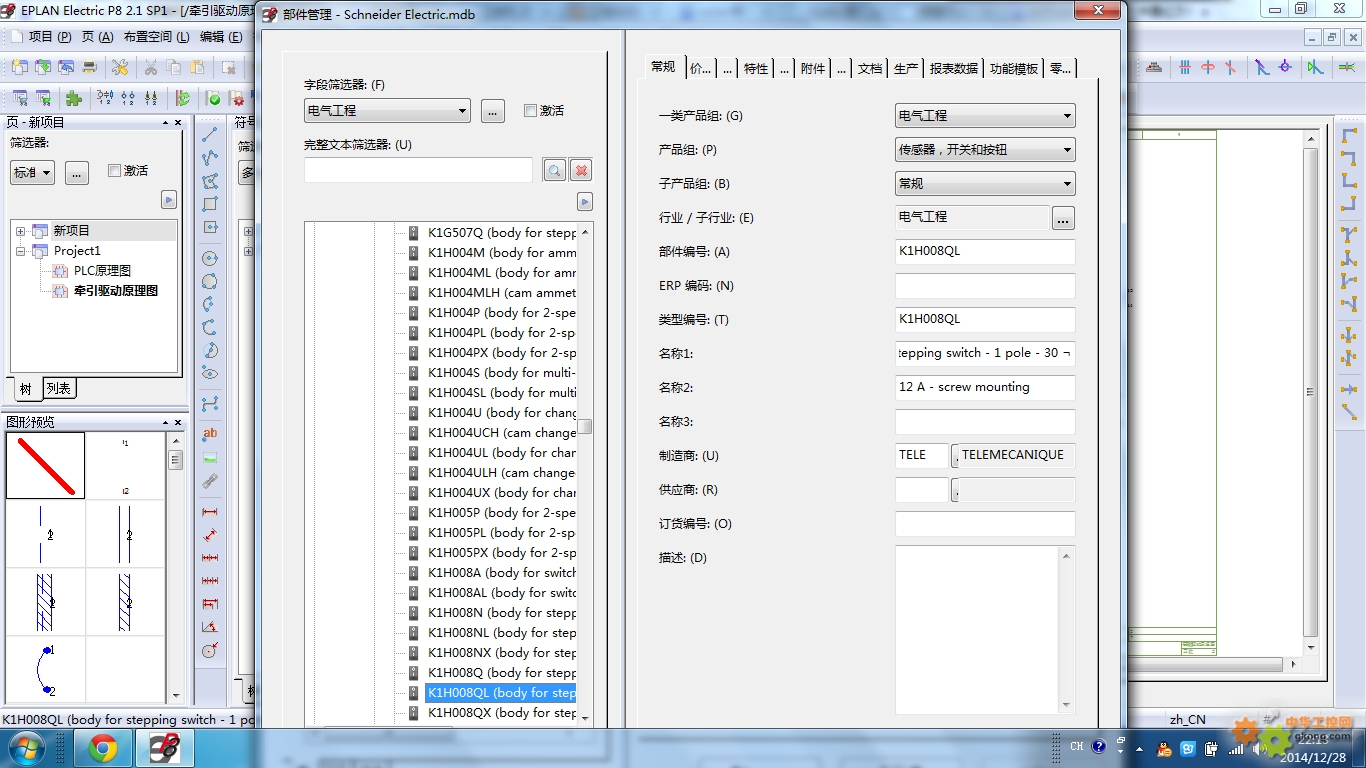The height and width of the screenshot is (768, 1366).
Task: Collapse the Project1 tree node
Action: [20, 251]
